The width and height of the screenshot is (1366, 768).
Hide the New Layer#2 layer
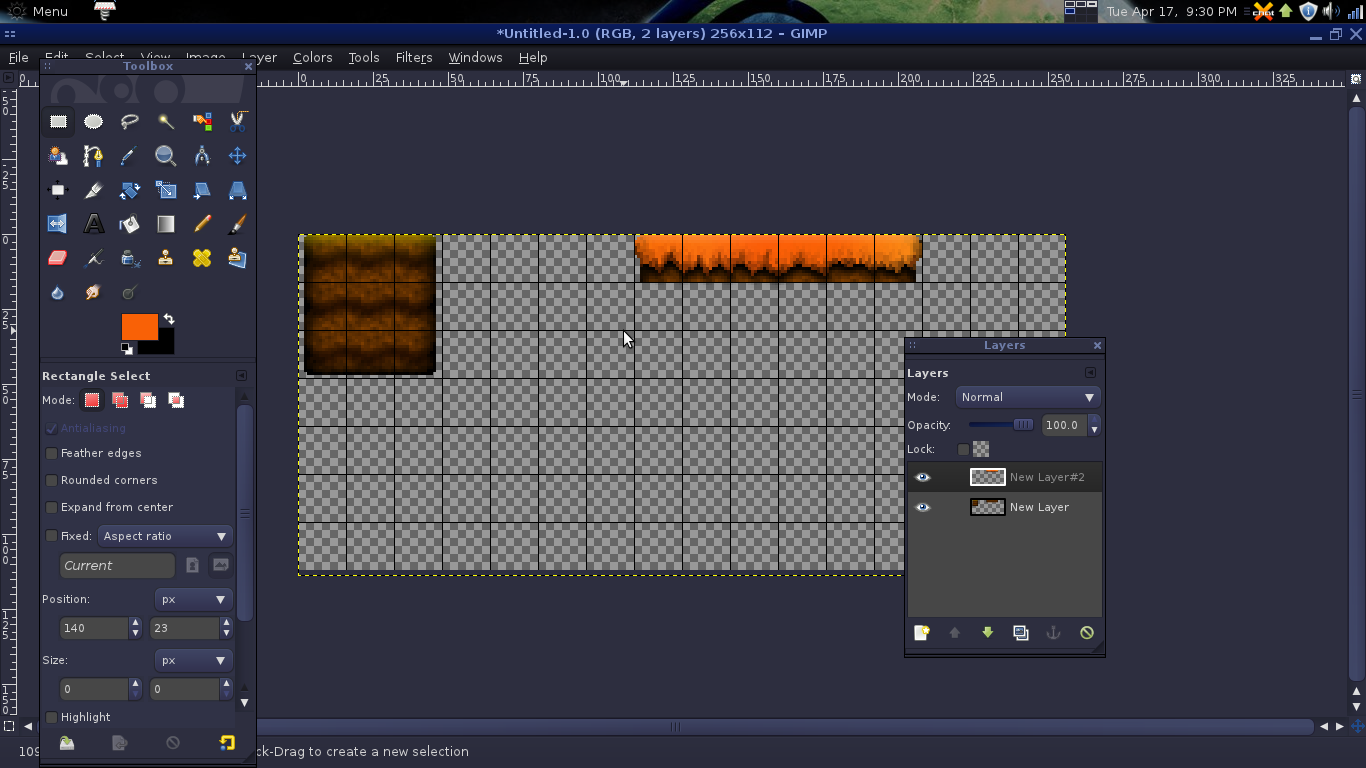922,477
